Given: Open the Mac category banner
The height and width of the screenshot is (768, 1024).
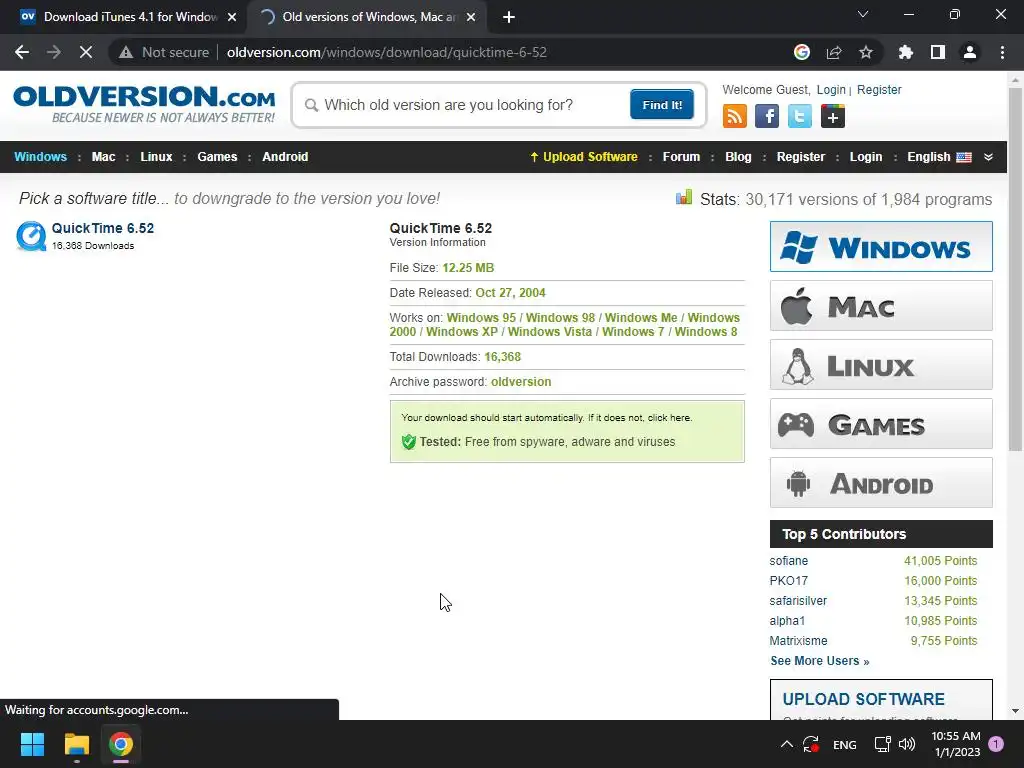Looking at the screenshot, I should point(881,306).
